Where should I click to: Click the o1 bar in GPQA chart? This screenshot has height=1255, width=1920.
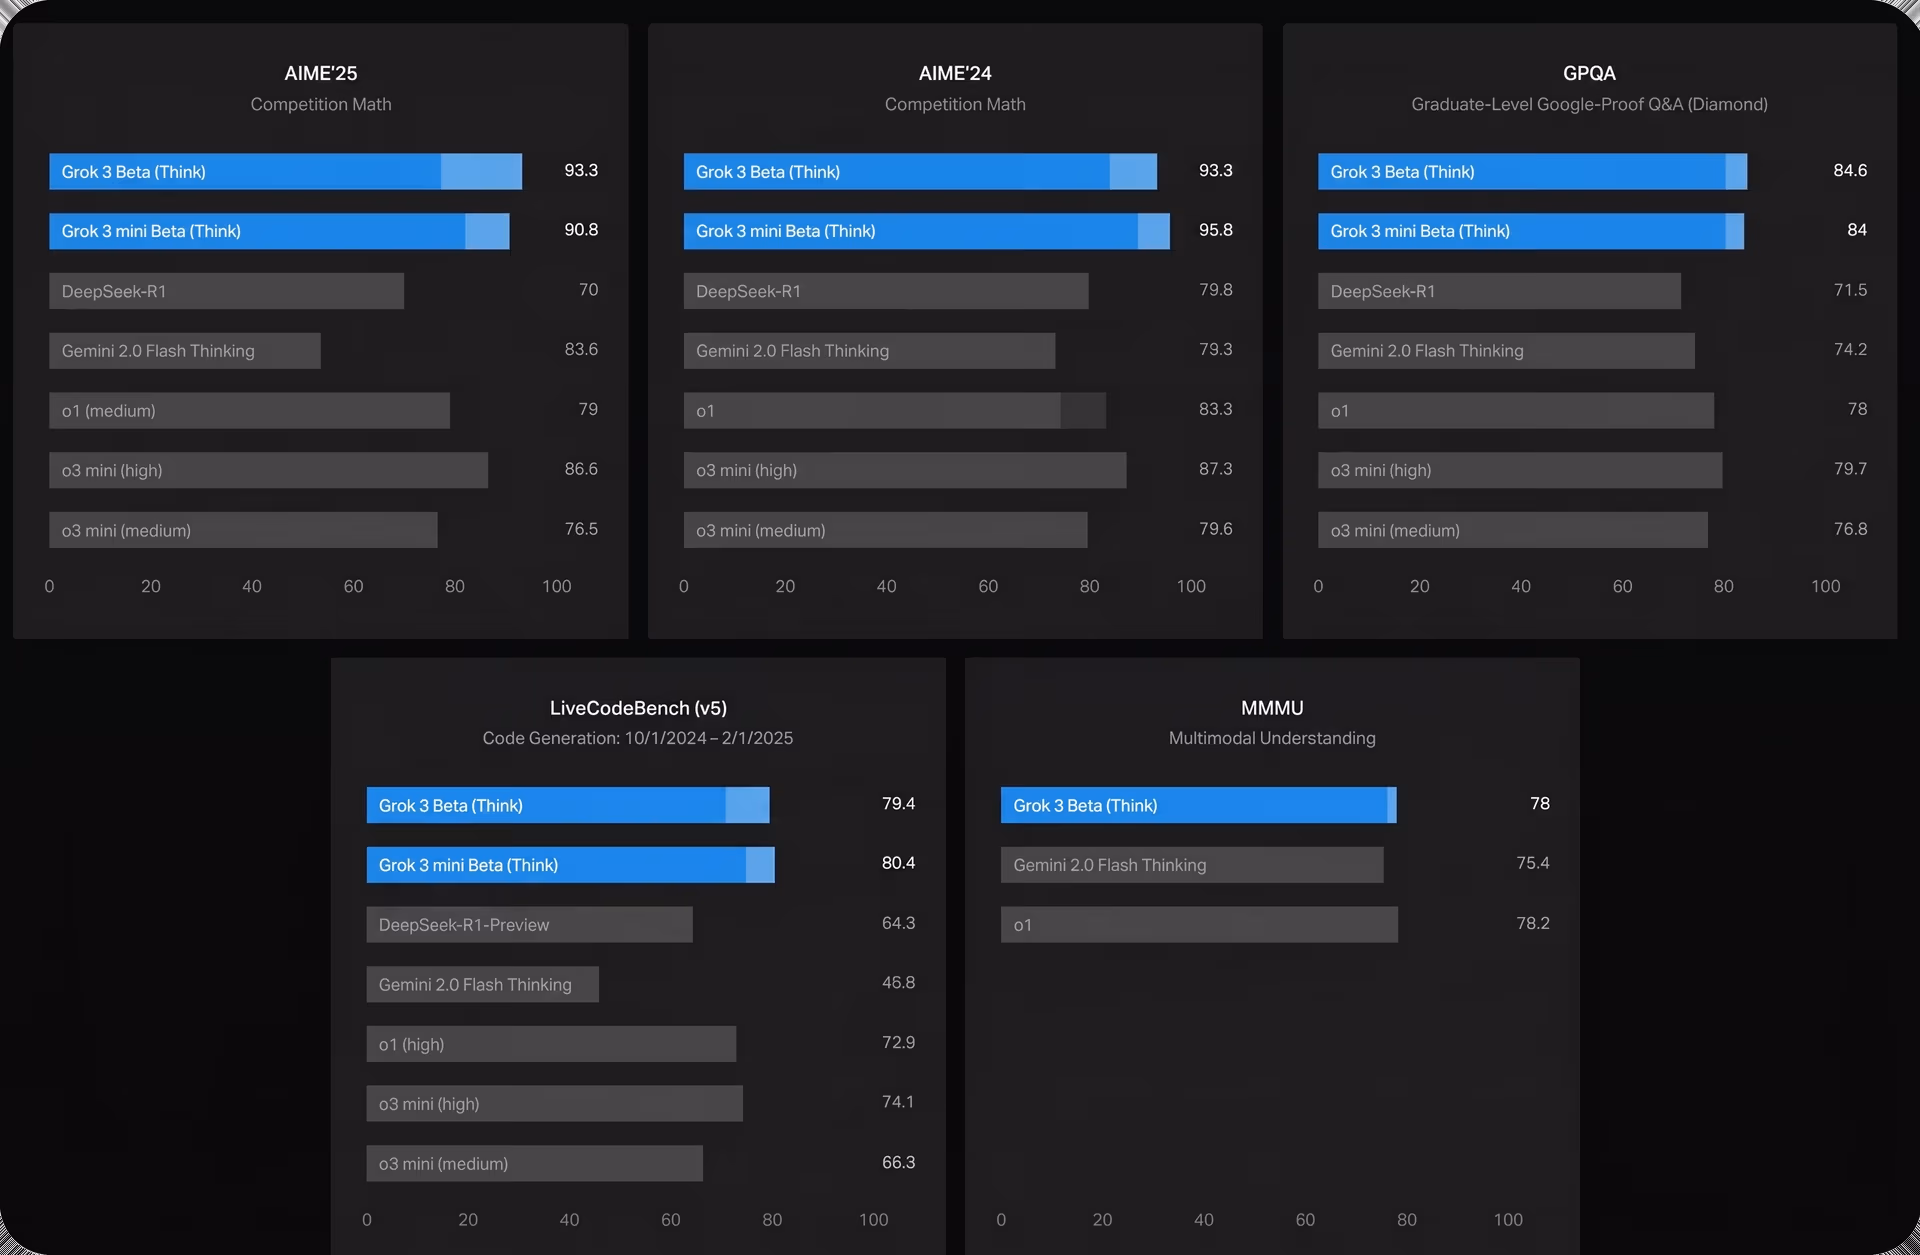click(x=1516, y=410)
